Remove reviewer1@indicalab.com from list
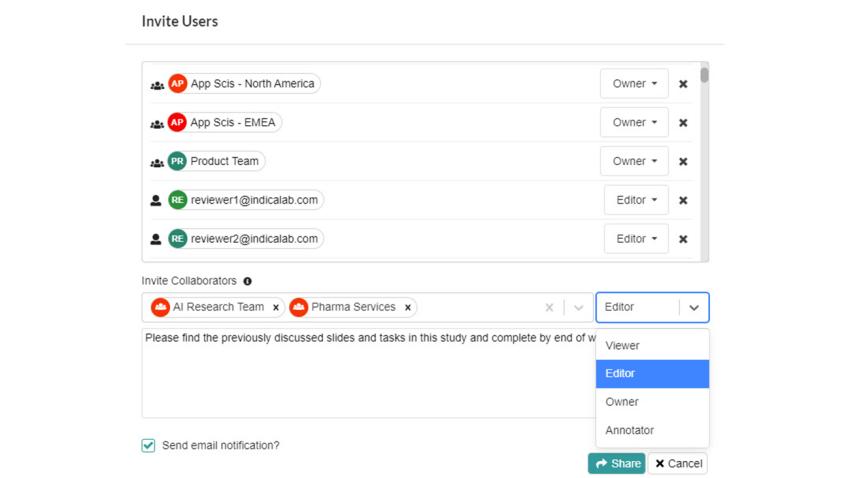This screenshot has height=478, width=850. point(683,201)
